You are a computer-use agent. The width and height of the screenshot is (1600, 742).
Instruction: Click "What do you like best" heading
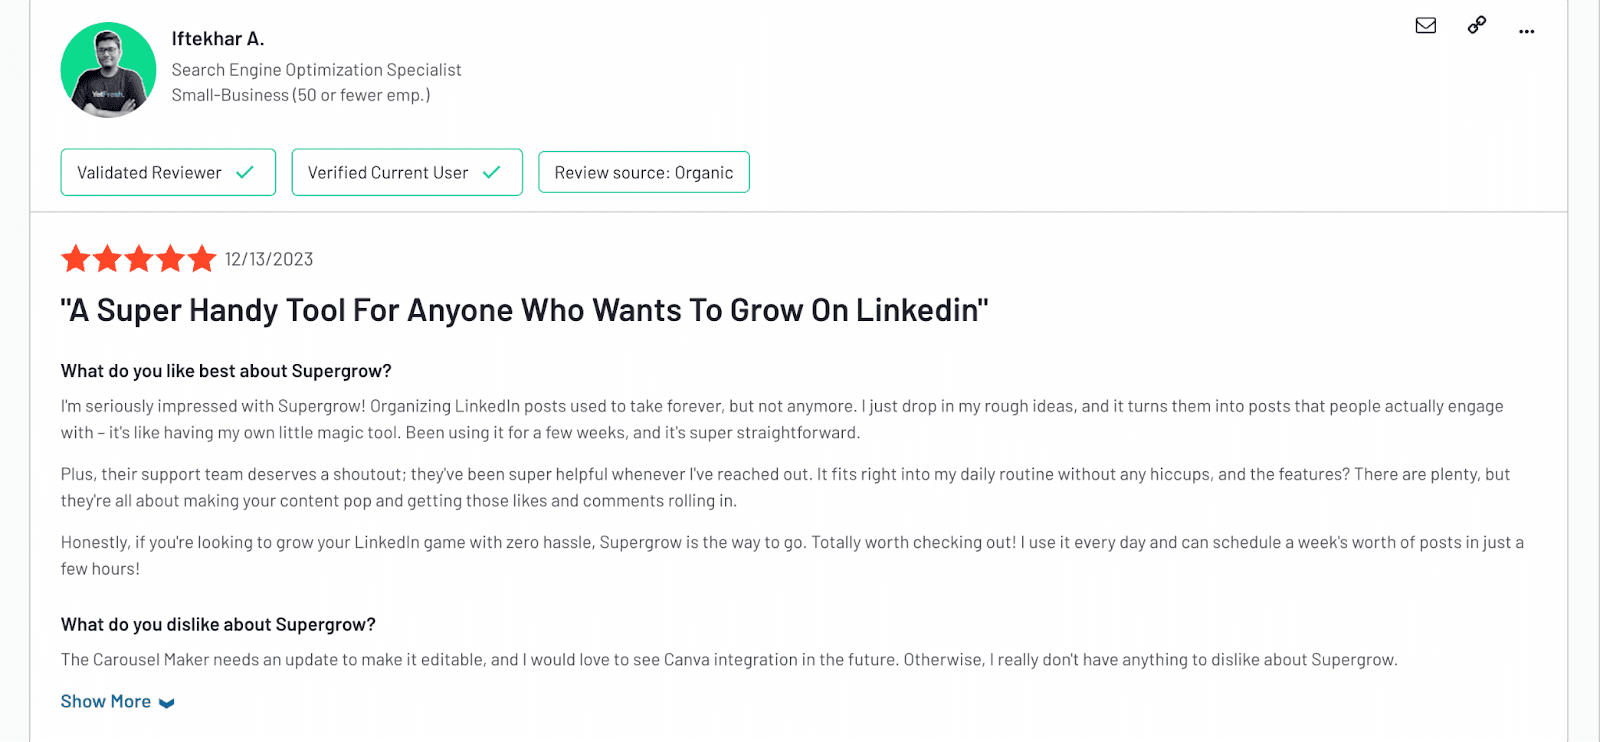click(x=226, y=371)
